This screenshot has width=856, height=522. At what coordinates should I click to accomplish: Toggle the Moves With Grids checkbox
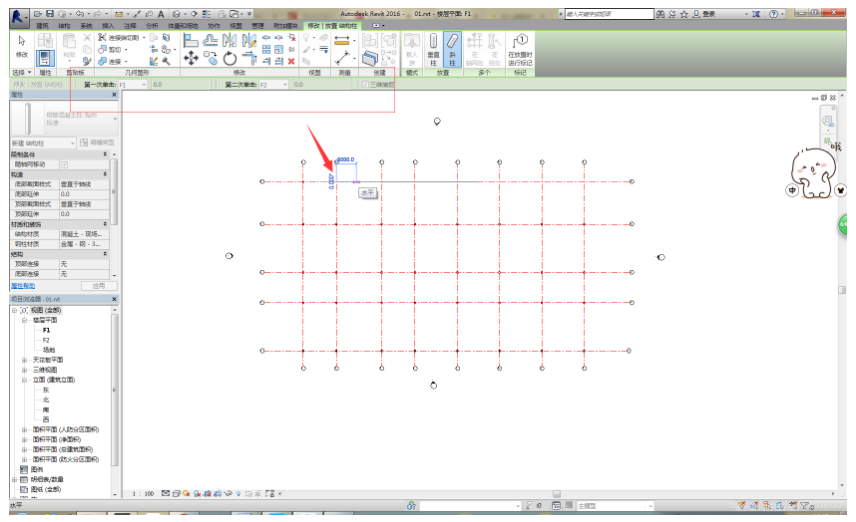(65, 164)
